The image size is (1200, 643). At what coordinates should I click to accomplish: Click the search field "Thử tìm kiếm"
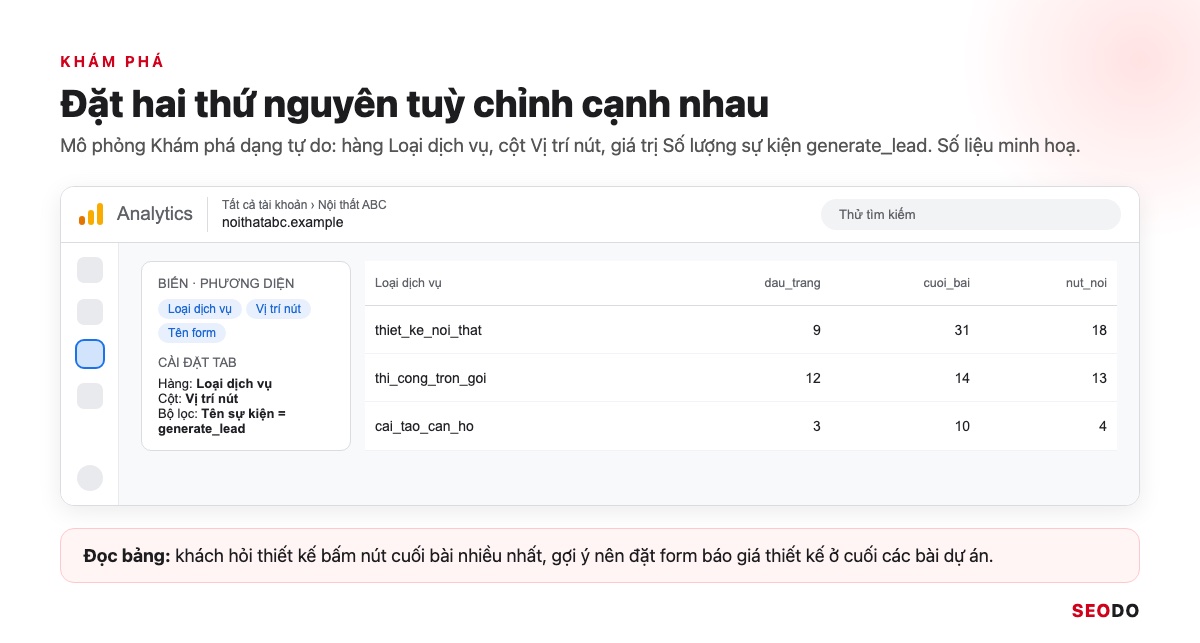click(x=971, y=214)
